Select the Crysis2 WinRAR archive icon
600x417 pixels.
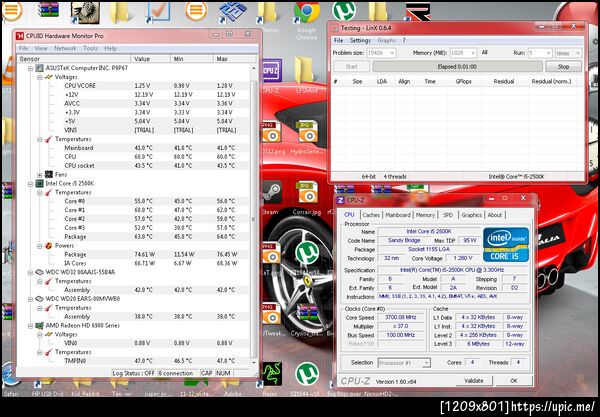tap(307, 314)
